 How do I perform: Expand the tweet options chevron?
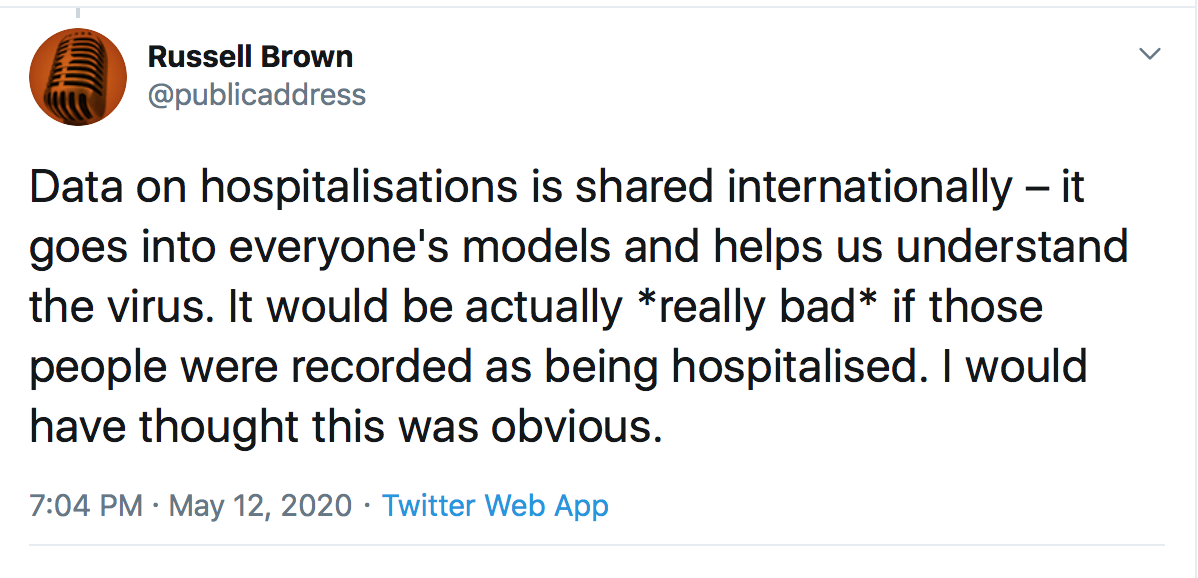click(1151, 53)
